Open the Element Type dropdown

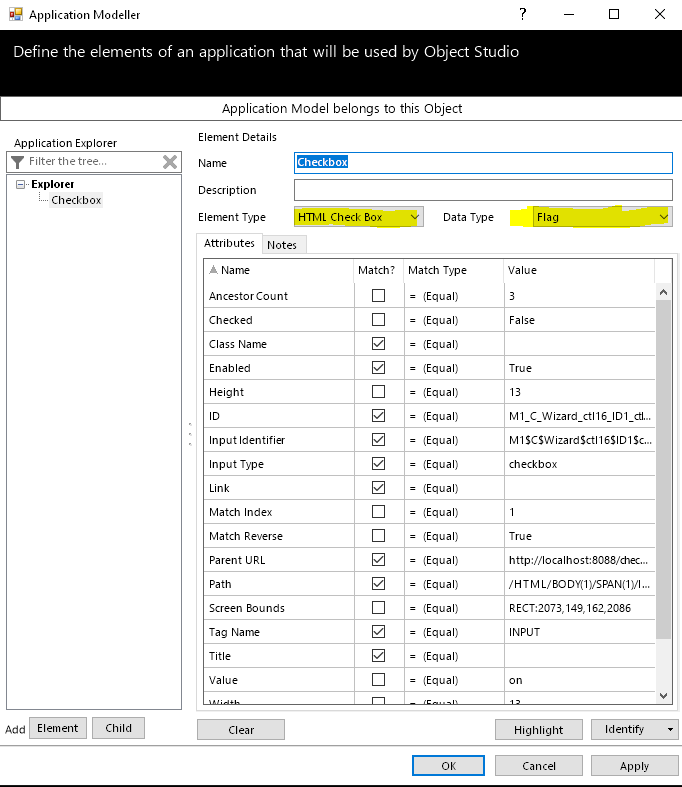click(415, 217)
